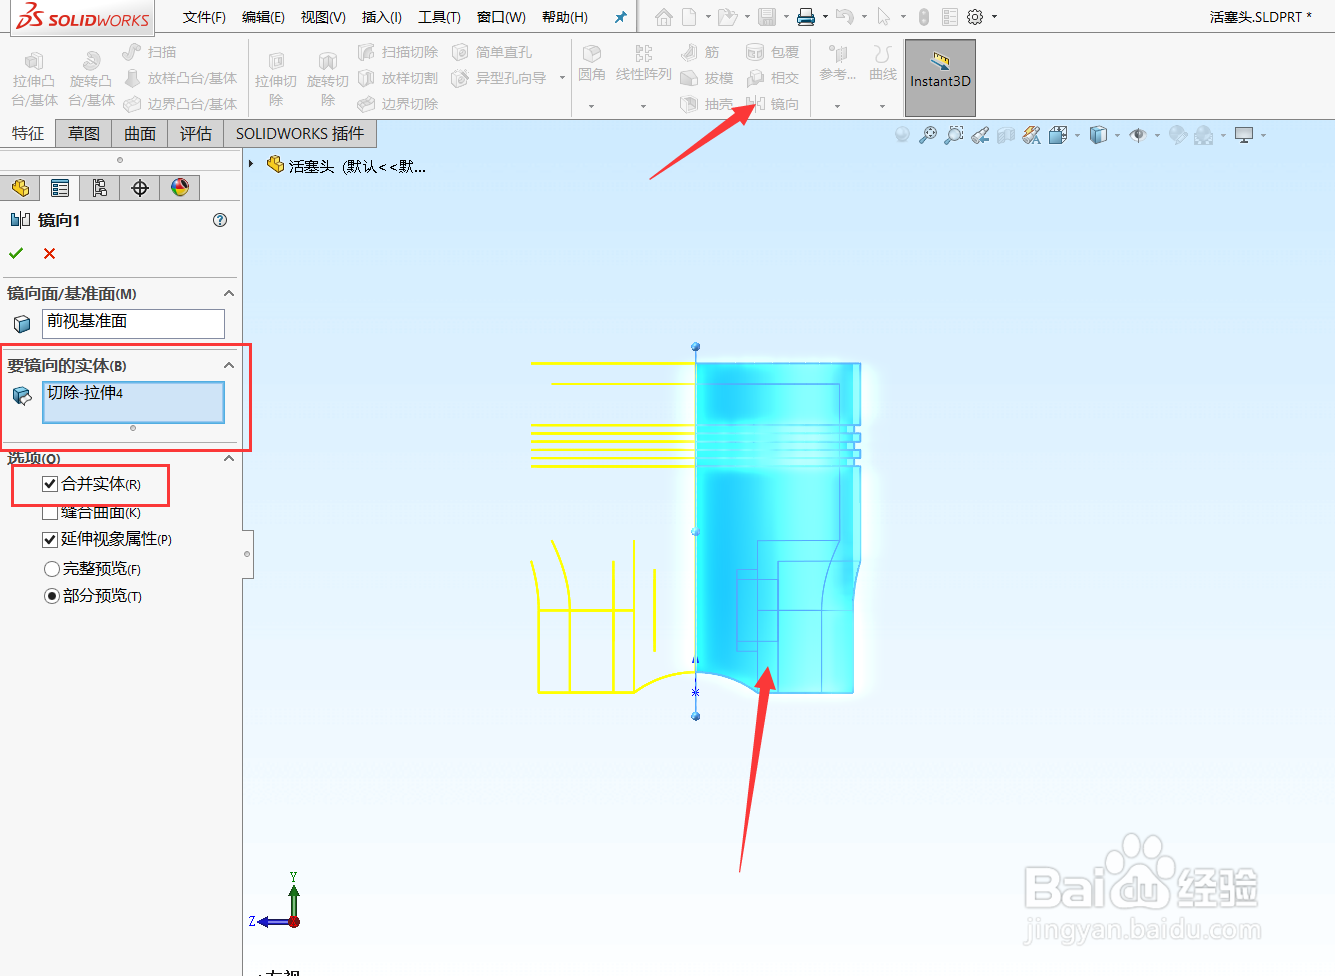The height and width of the screenshot is (976, 1335).
Task: Cancel the mirror with the red X
Action: tap(48, 252)
